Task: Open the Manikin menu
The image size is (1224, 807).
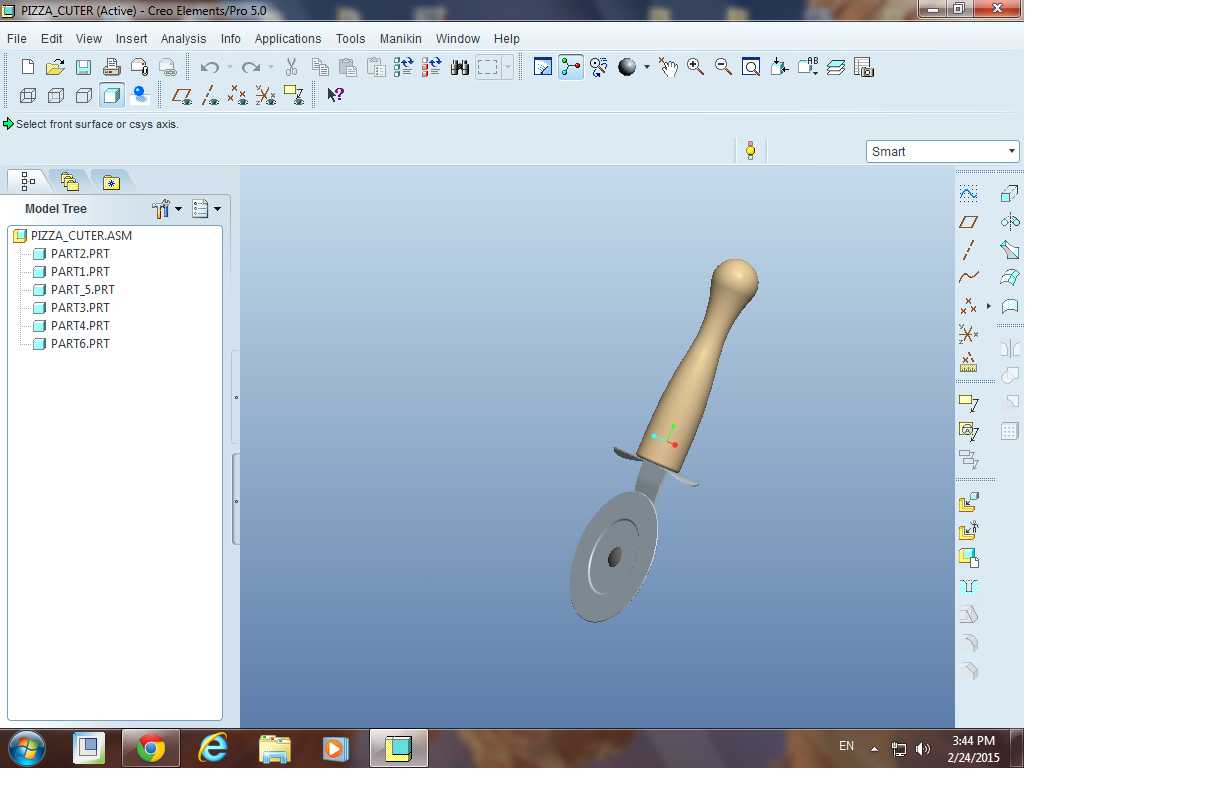Action: coord(400,38)
